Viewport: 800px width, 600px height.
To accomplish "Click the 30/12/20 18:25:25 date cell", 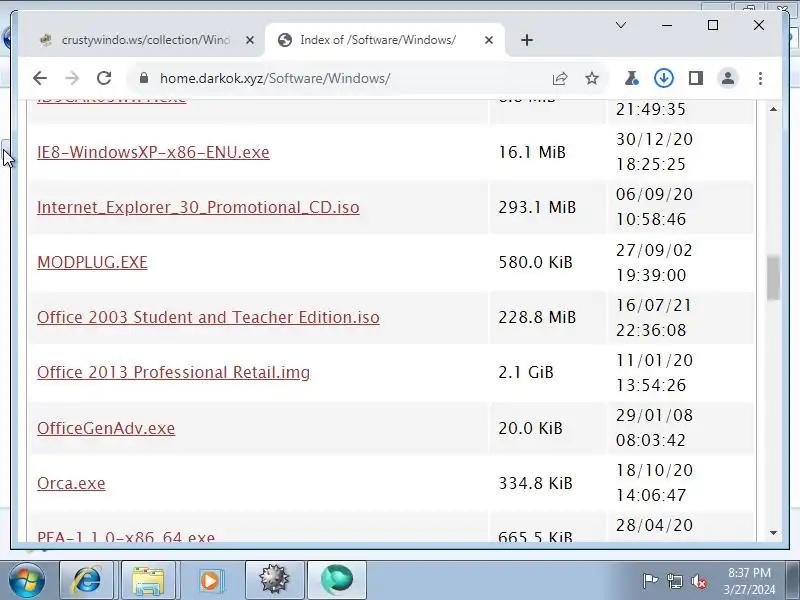I will (681, 152).
